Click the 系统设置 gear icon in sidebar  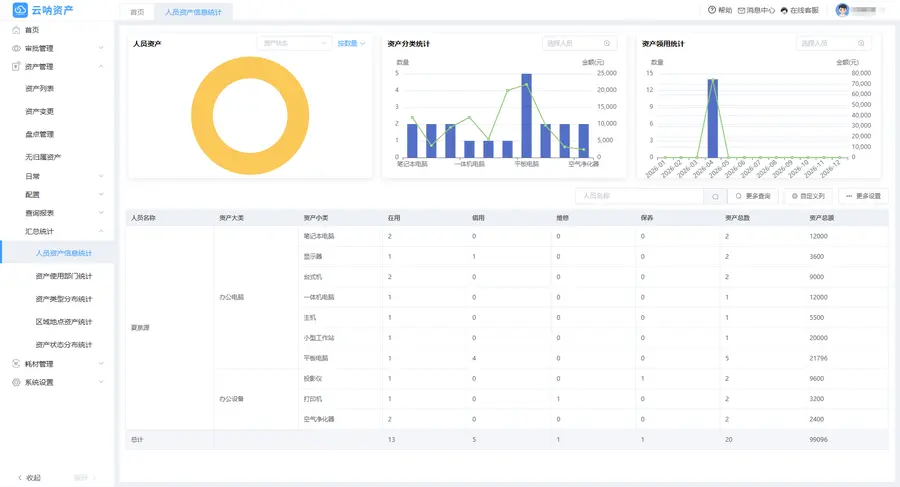coord(16,382)
